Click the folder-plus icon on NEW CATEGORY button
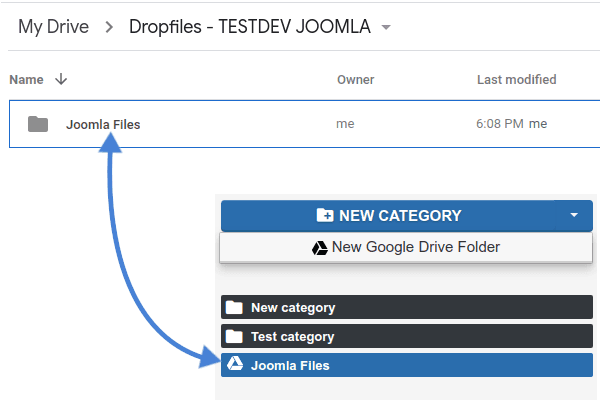The image size is (600, 400). 325,215
